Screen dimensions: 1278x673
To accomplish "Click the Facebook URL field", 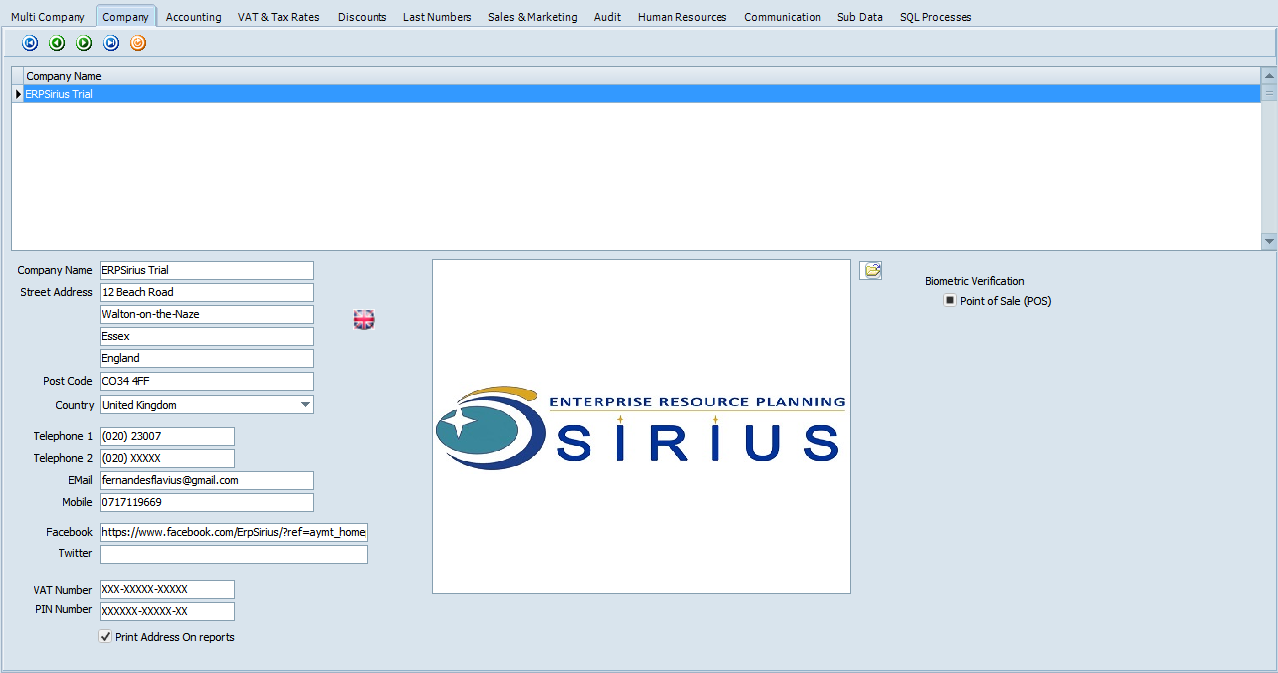I will point(234,532).
